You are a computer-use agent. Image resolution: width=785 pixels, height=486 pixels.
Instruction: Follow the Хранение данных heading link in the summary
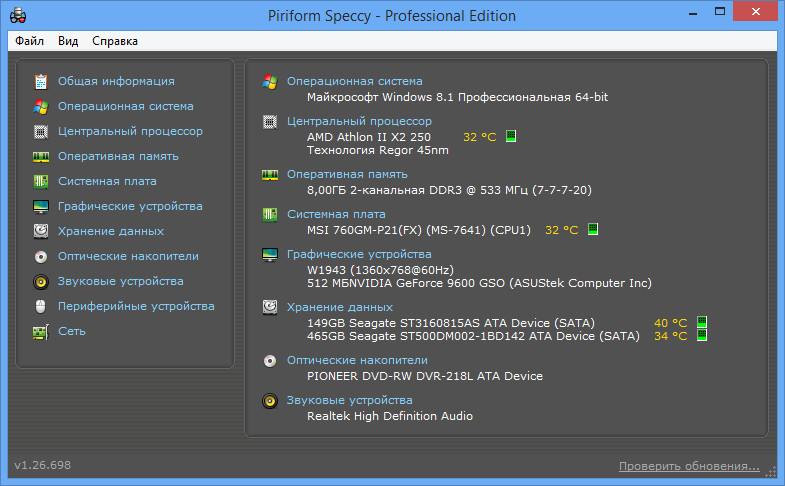(x=340, y=307)
